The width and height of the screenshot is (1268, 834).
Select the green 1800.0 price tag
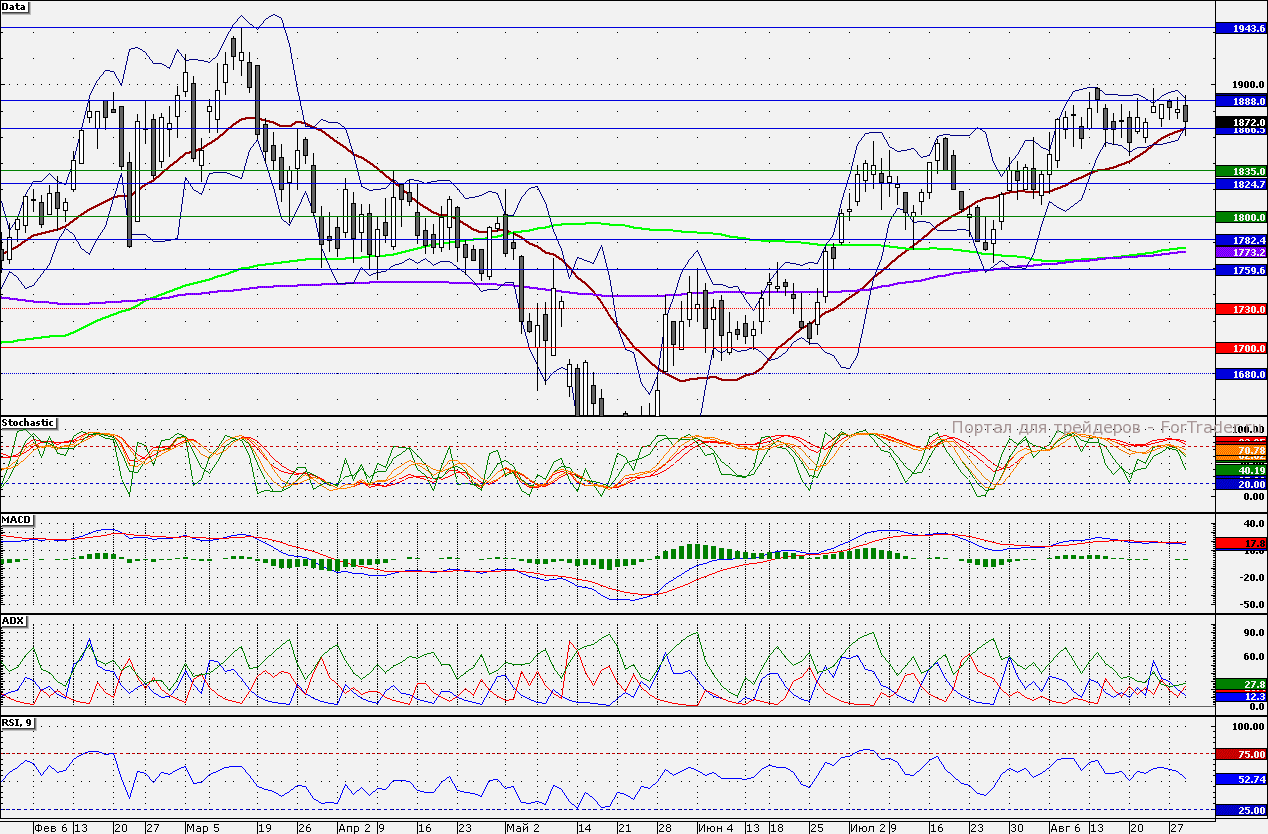(1240, 217)
